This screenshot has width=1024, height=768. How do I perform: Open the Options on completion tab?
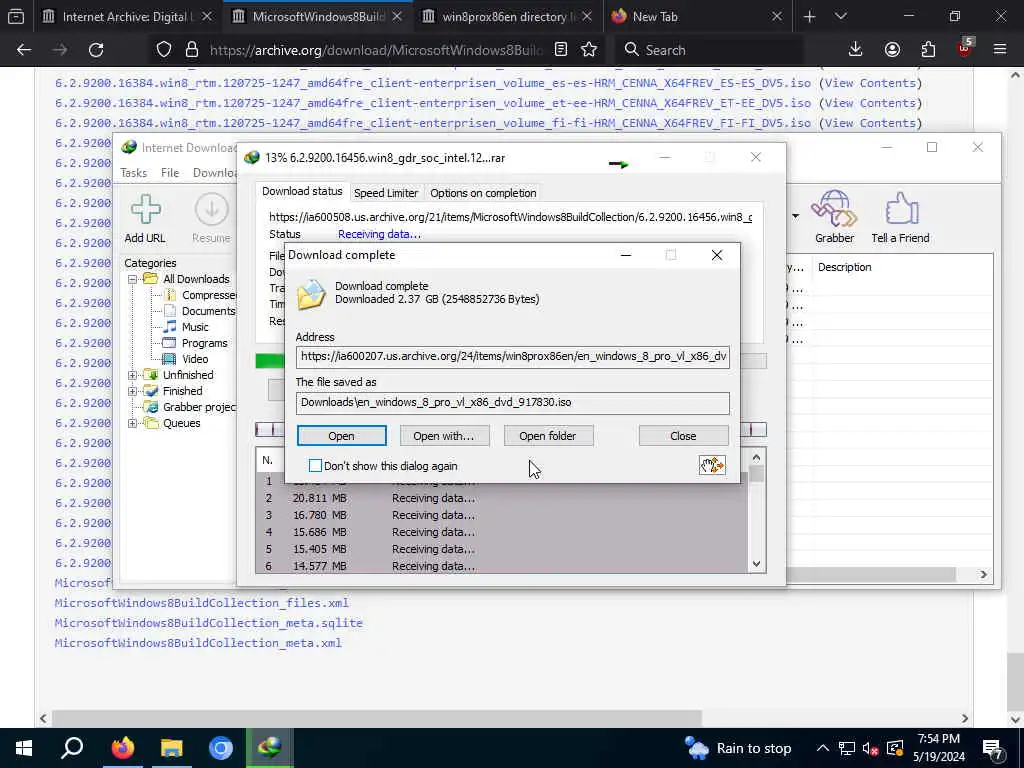click(483, 193)
